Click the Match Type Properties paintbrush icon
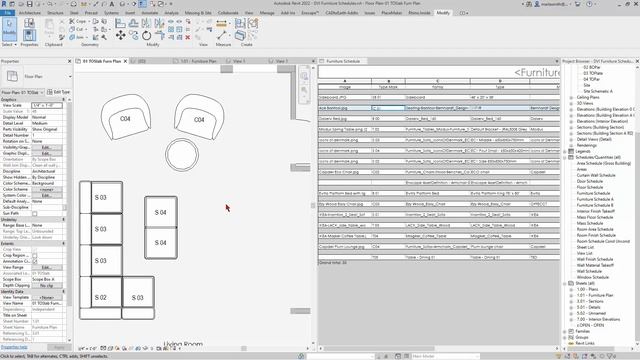The height and width of the screenshot is (360, 640). pyautogui.click(x=62, y=37)
